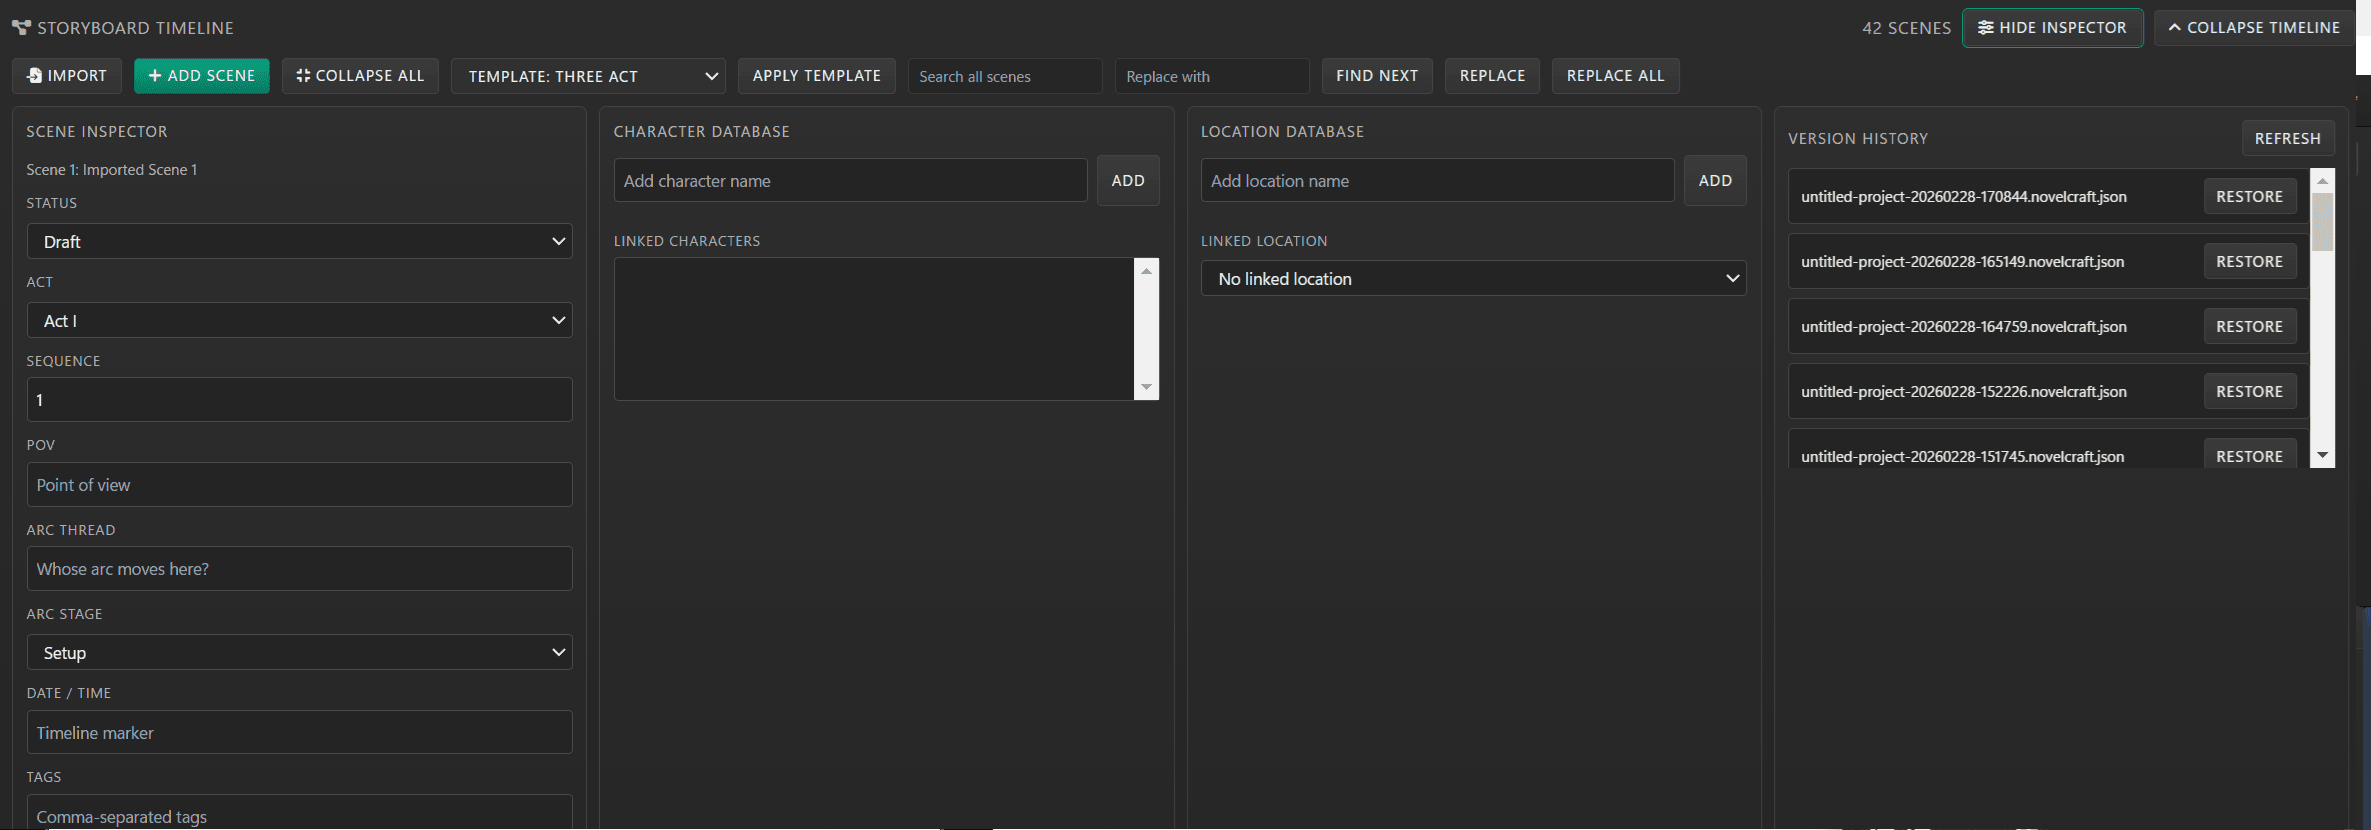Collapse the timeline
Viewport: 2371px width, 830px height.
pos(2254,28)
